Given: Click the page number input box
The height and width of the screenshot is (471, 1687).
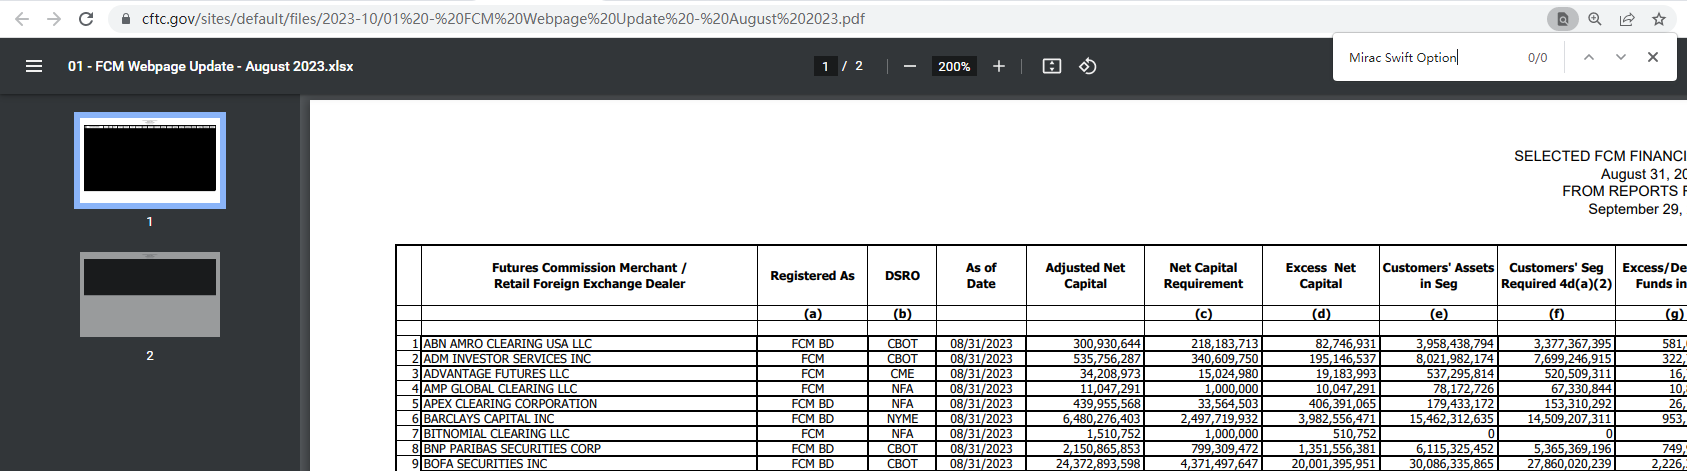Looking at the screenshot, I should pos(825,66).
